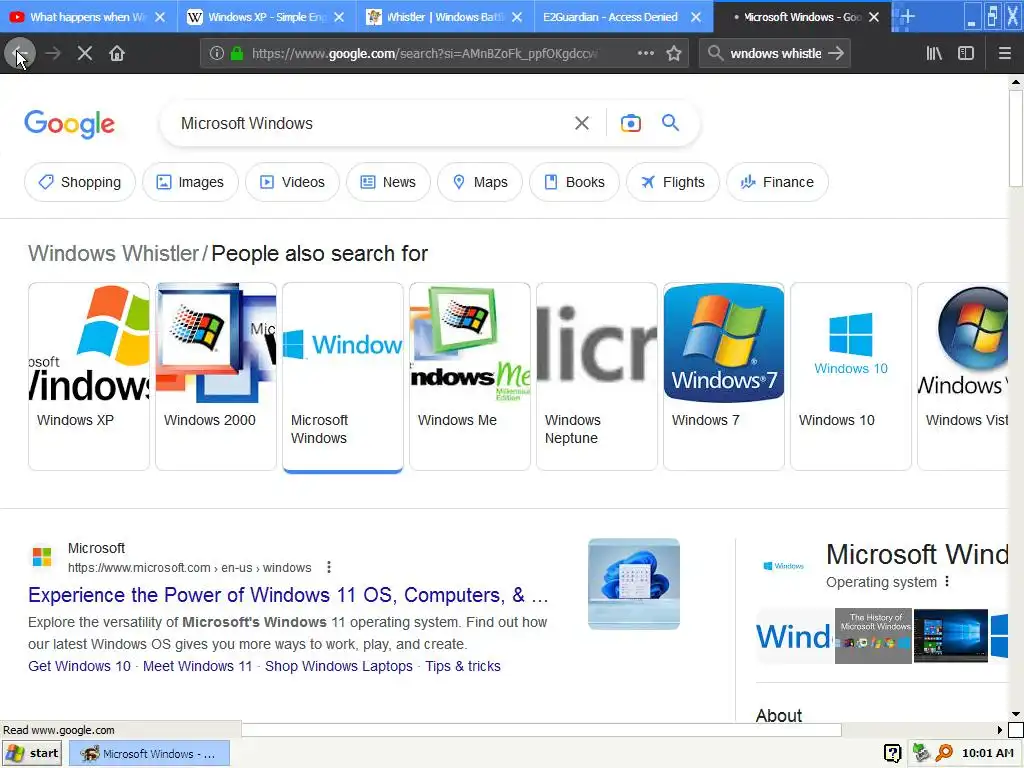Screen dimensions: 1024x768
Task: Stop loading the page
Action: point(85,54)
